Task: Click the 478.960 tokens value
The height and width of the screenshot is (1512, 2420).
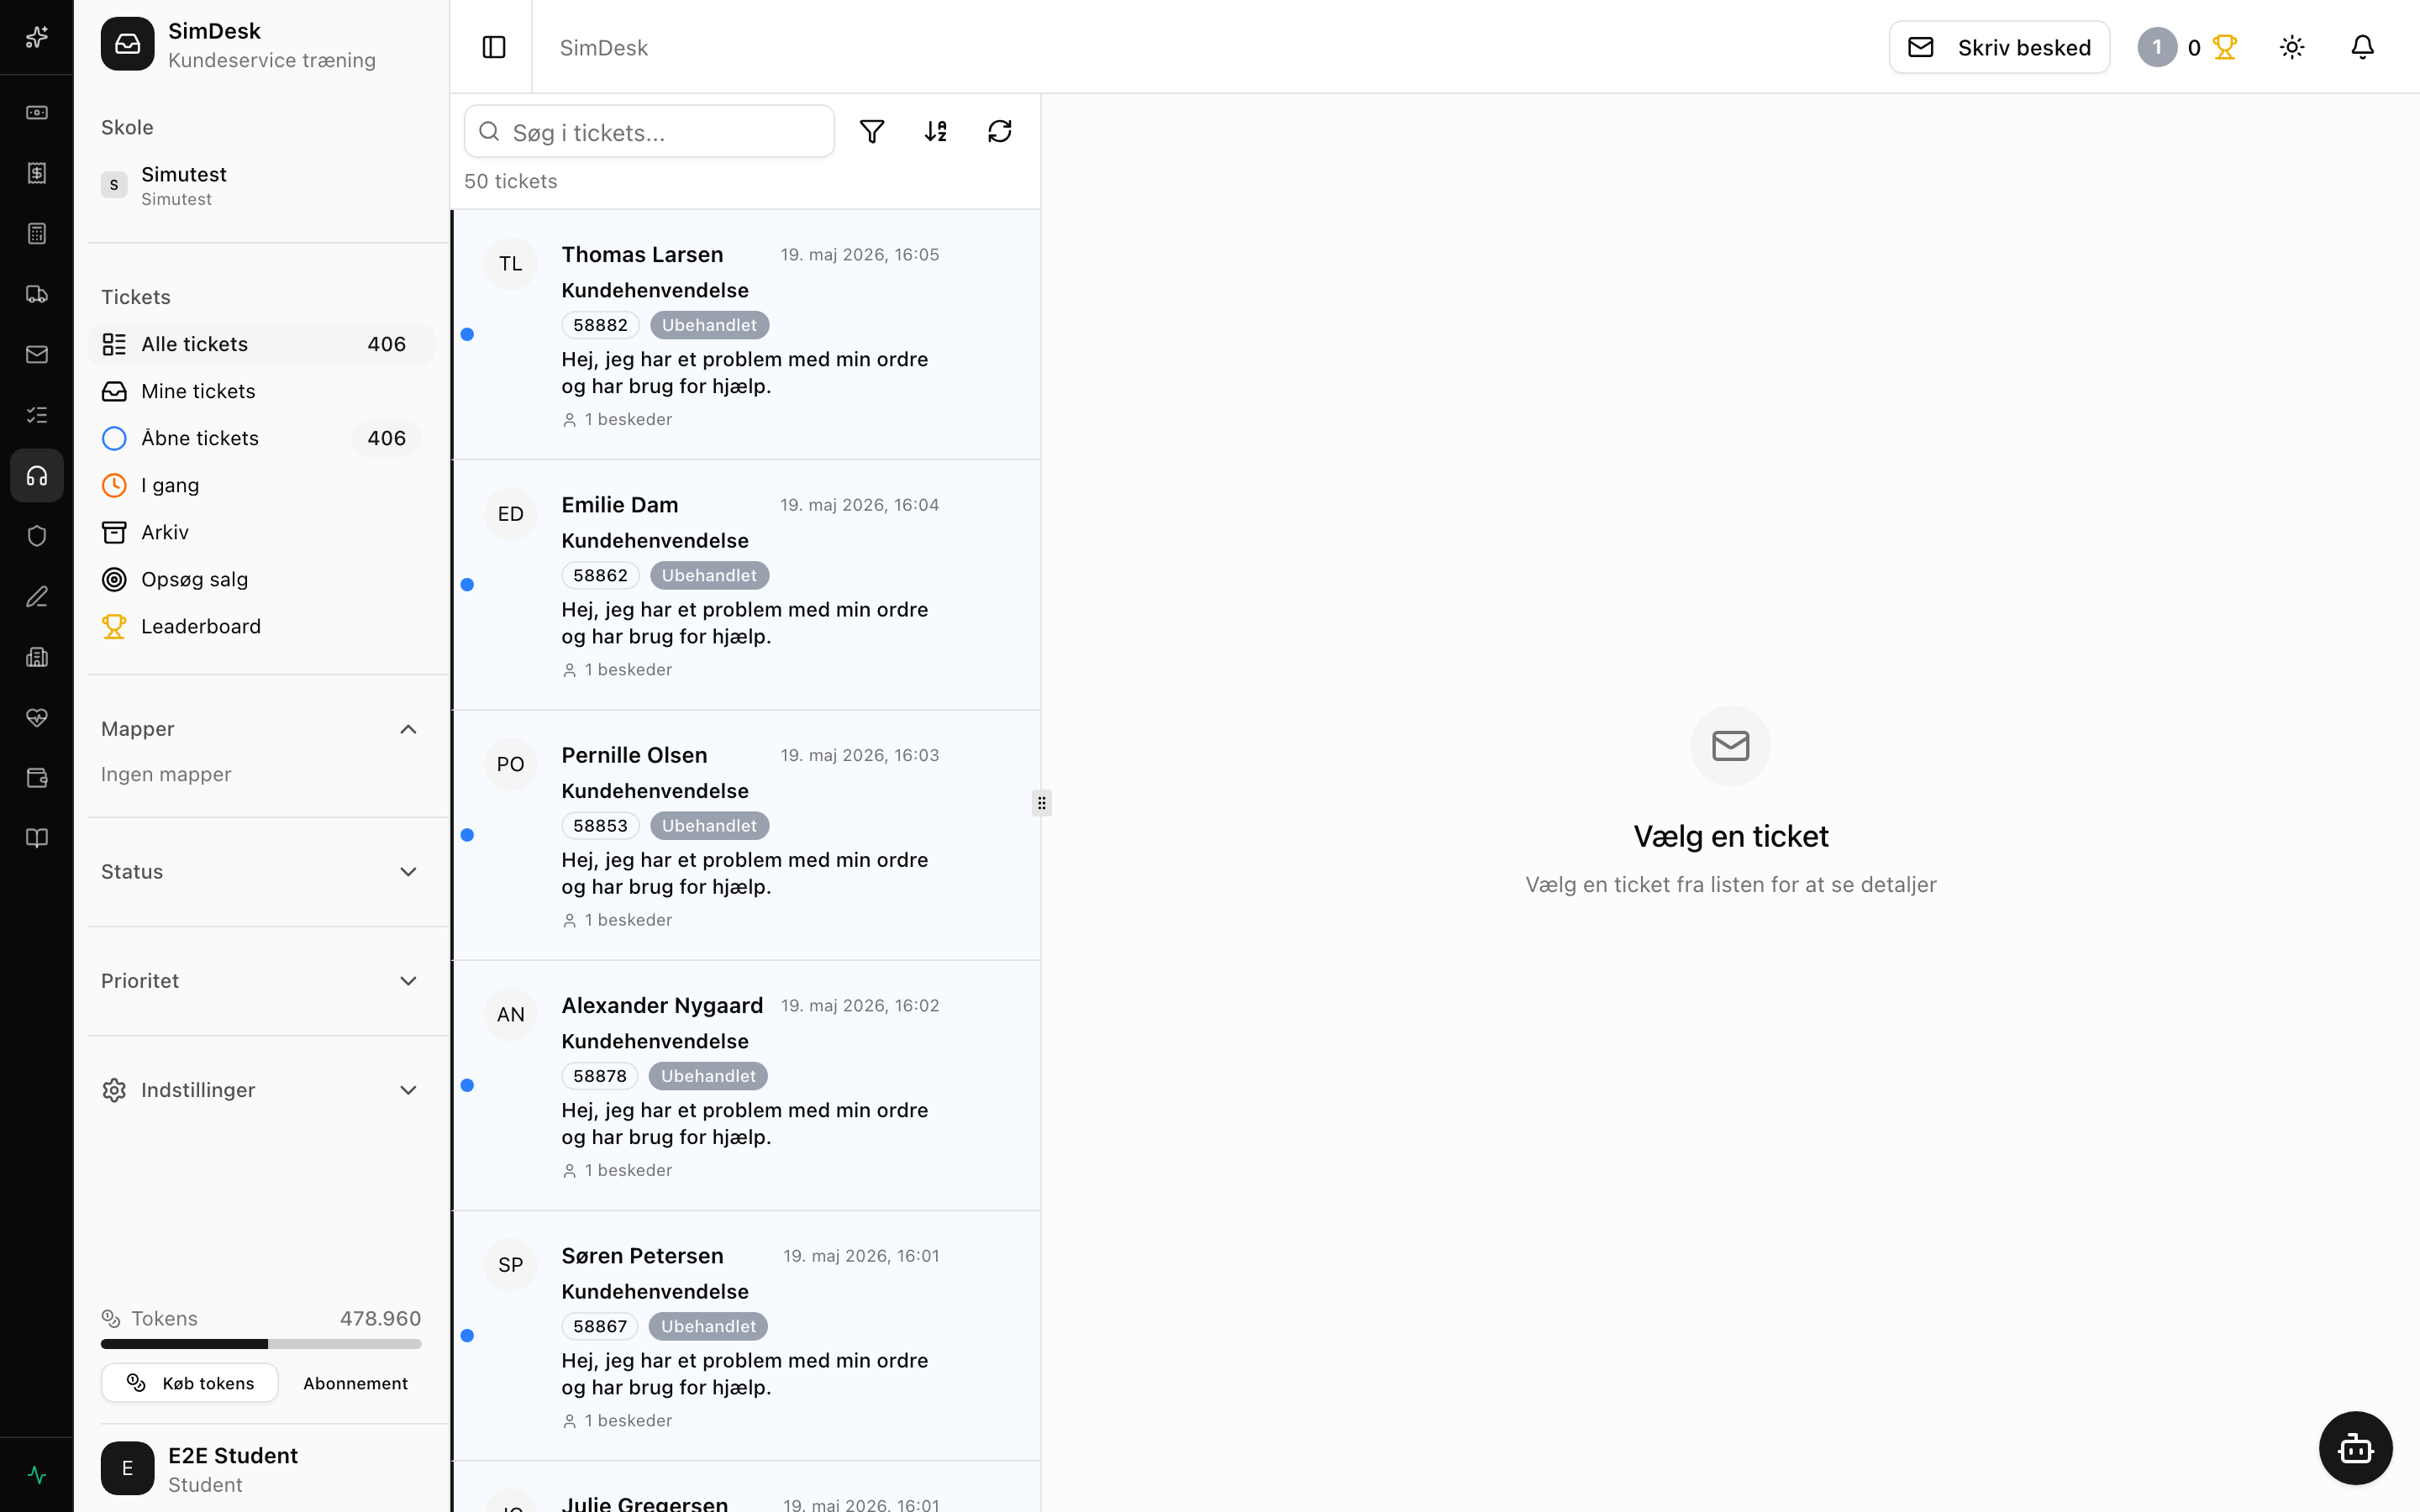Action: point(380,1318)
